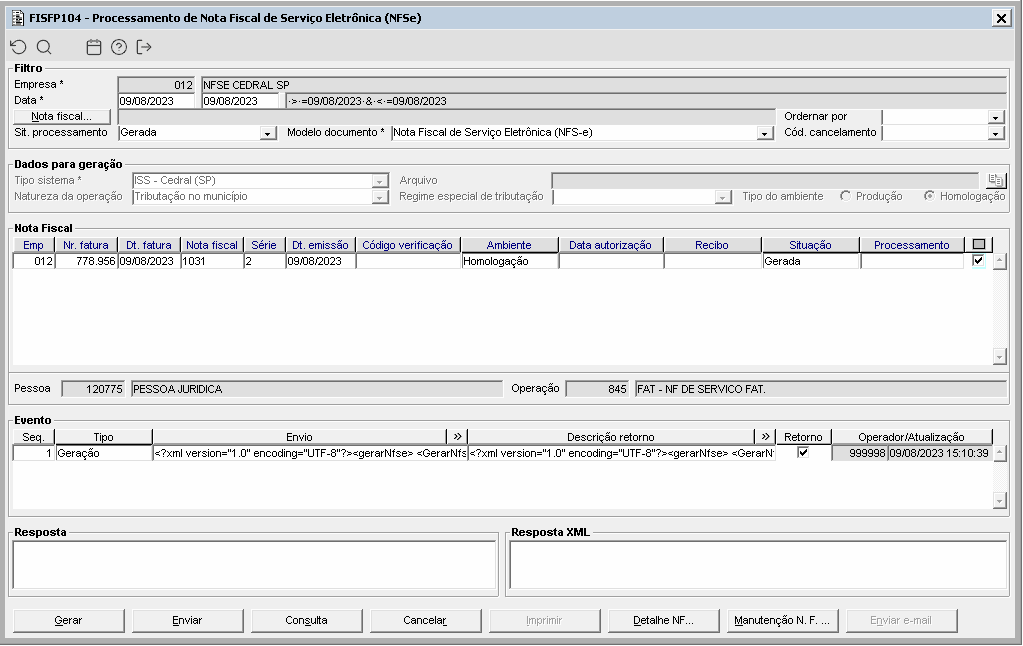Open the Natureza da operação dropdown
This screenshot has width=1023, height=646.
tap(380, 197)
